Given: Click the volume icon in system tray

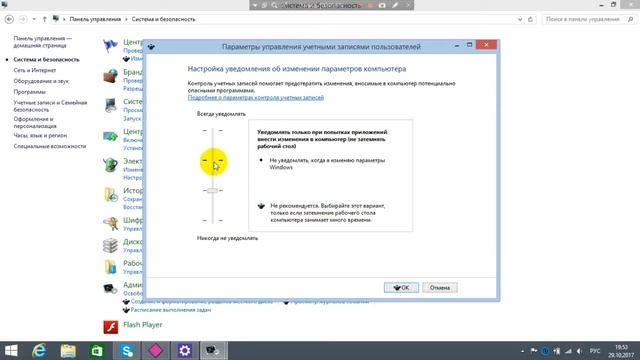Looking at the screenshot, I should 580,351.
